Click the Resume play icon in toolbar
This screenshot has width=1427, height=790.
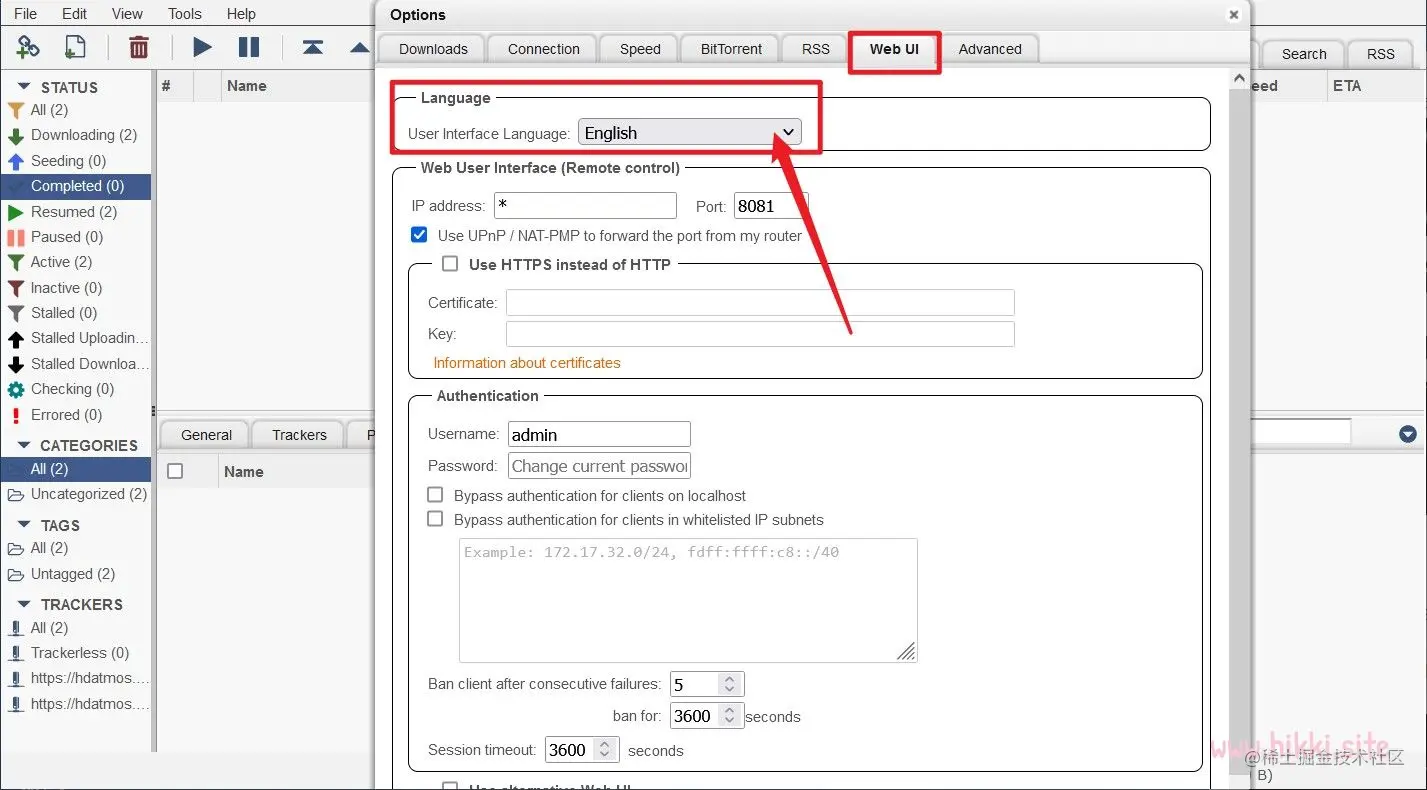tap(202, 47)
